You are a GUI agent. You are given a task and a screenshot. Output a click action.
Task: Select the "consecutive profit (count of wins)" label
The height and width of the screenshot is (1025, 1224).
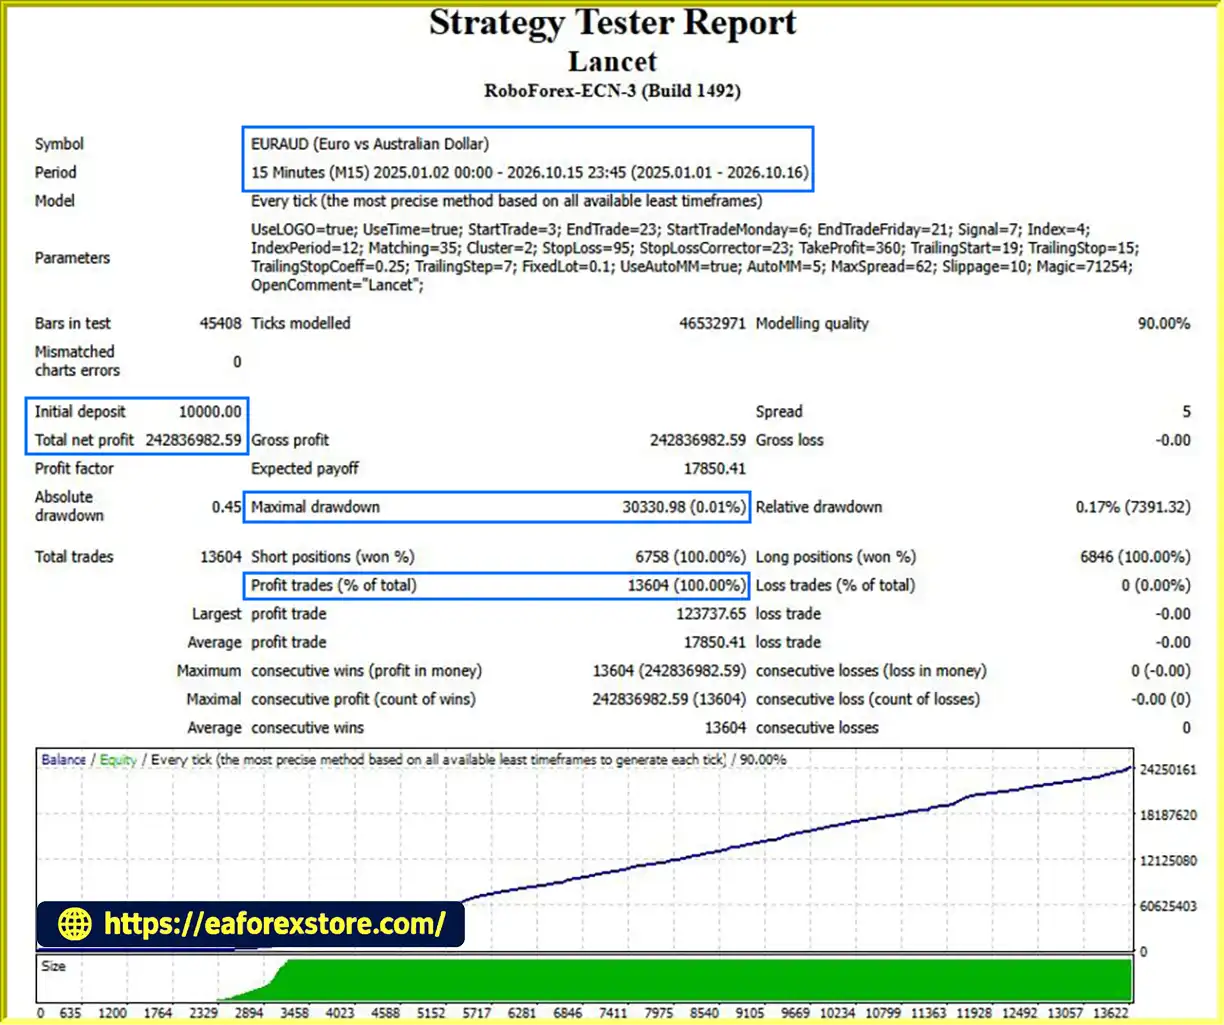click(363, 699)
